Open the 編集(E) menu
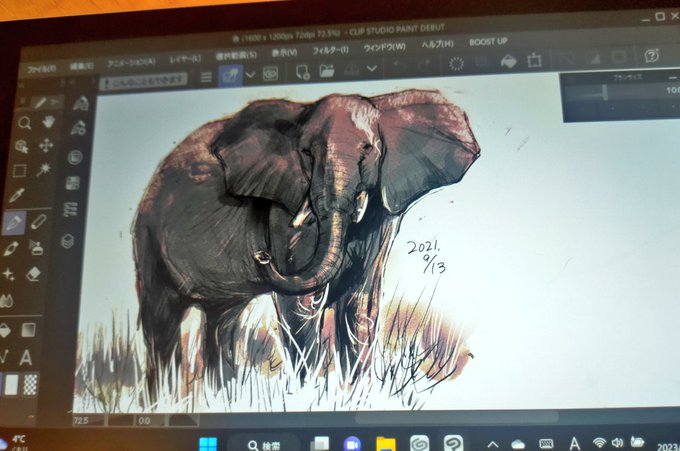 tap(82, 66)
